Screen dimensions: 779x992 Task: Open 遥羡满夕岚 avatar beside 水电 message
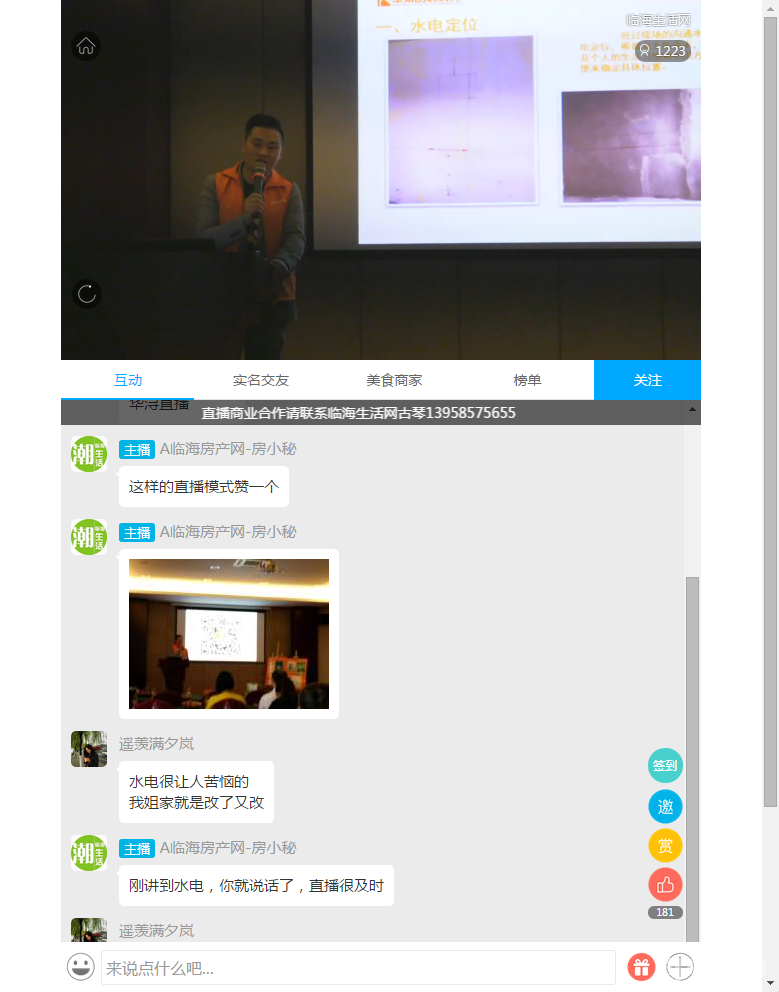[x=89, y=749]
